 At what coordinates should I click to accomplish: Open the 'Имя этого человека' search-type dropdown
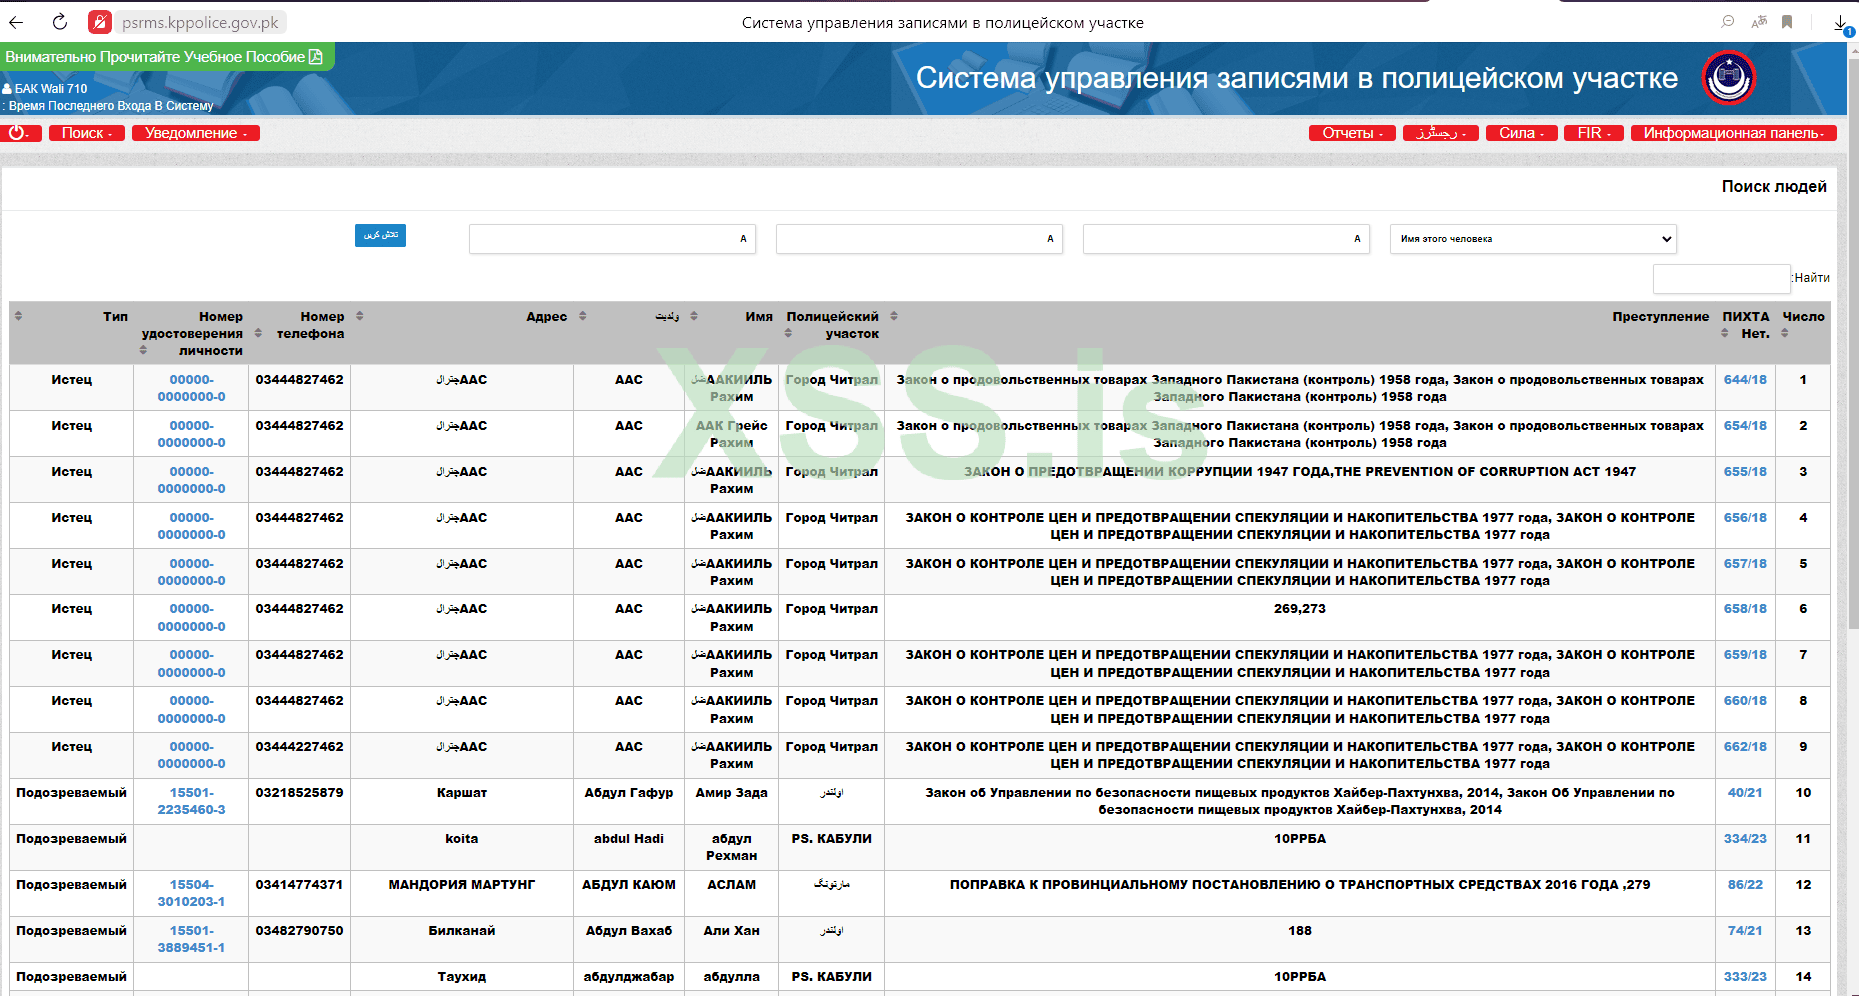pos(1533,239)
